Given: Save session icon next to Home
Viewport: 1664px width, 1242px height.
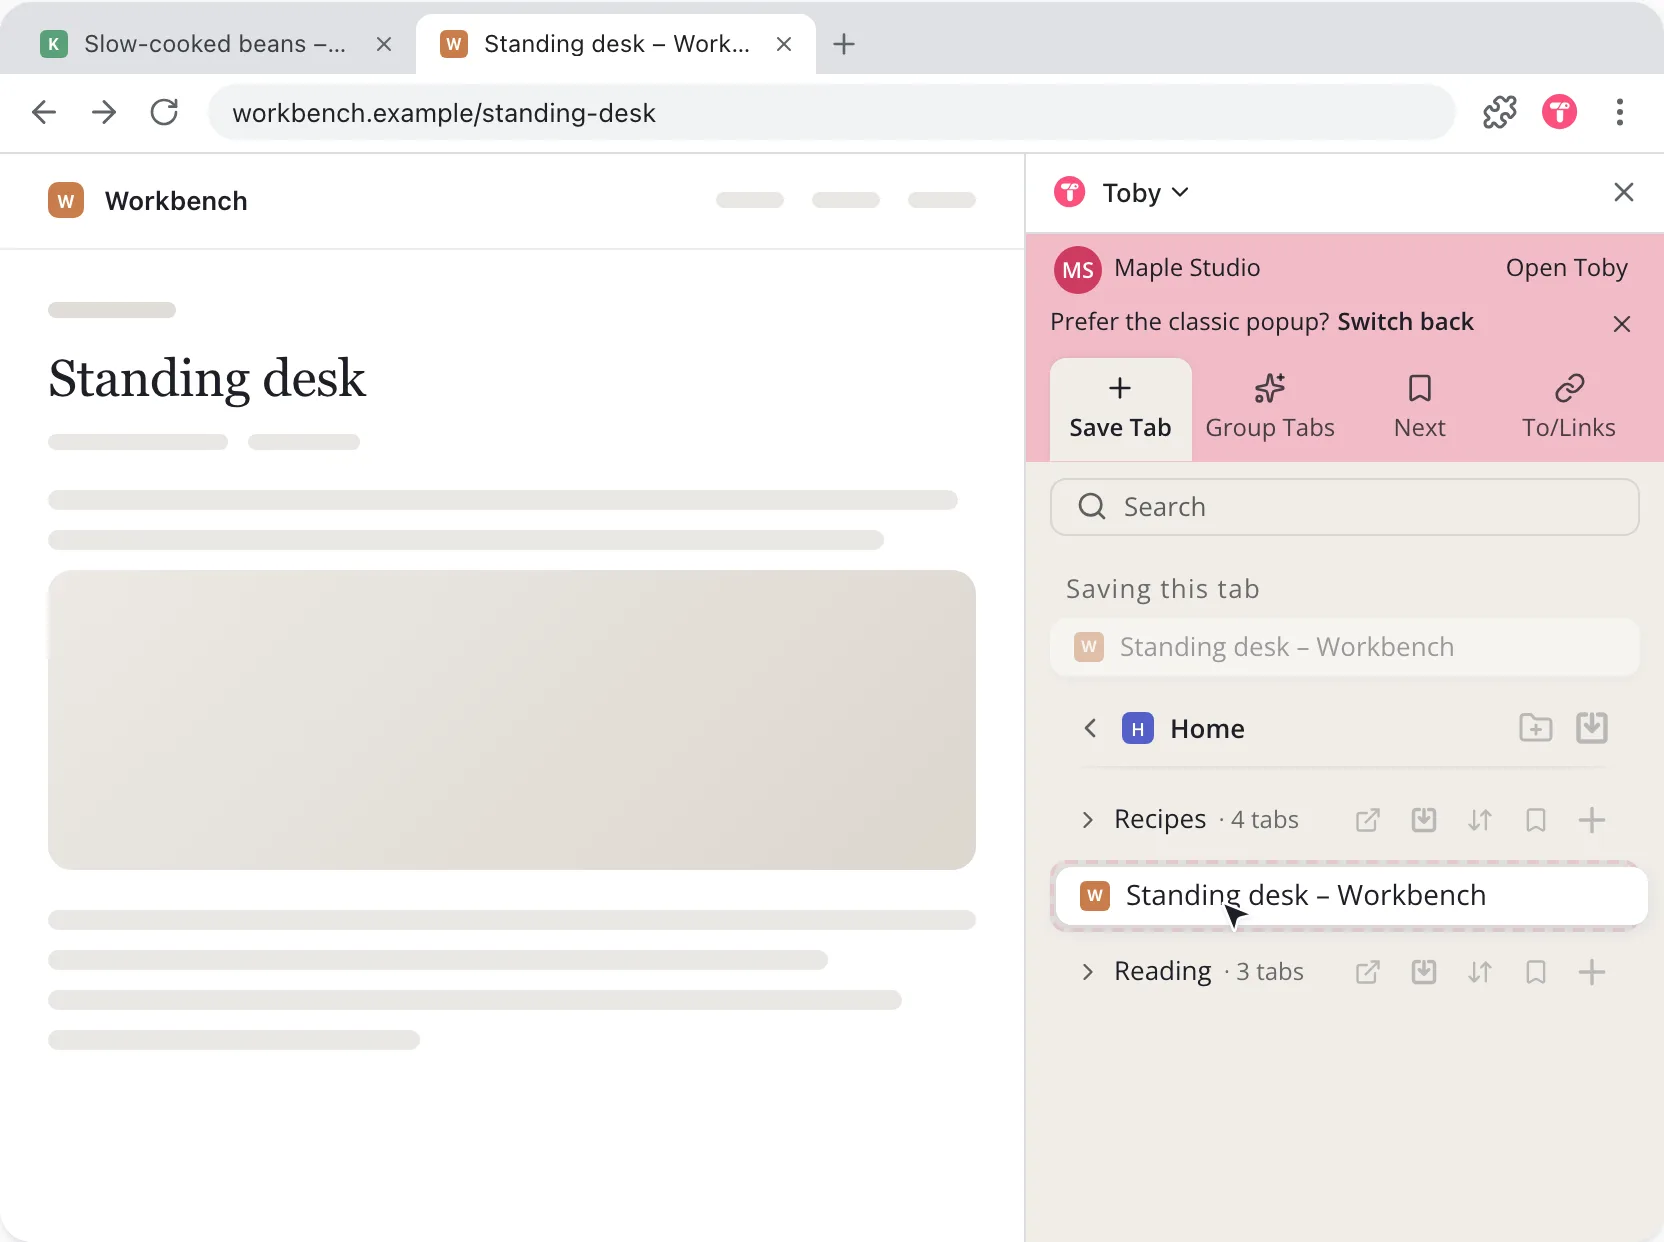Looking at the screenshot, I should coord(1591,728).
